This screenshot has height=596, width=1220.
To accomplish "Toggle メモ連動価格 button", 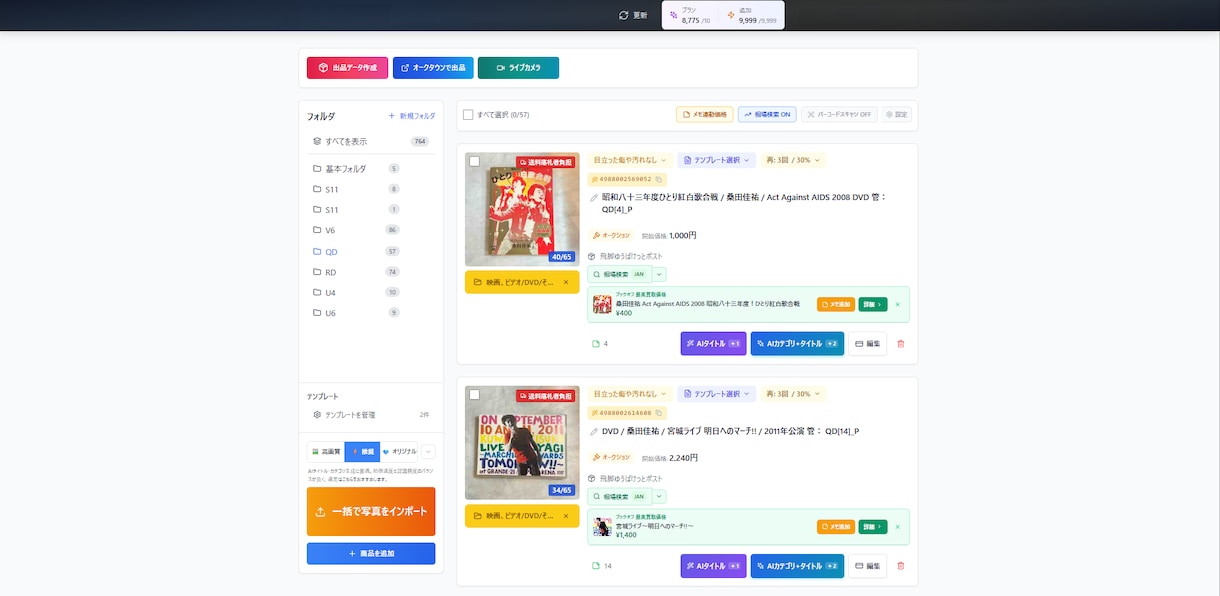I will 704,115.
